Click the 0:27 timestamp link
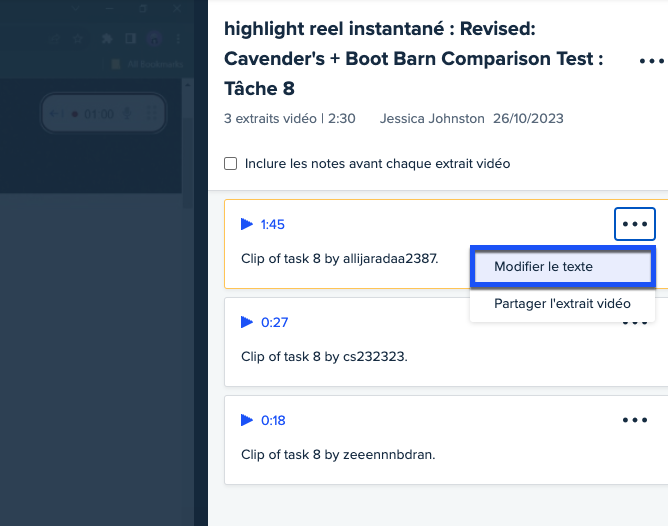 coord(274,322)
